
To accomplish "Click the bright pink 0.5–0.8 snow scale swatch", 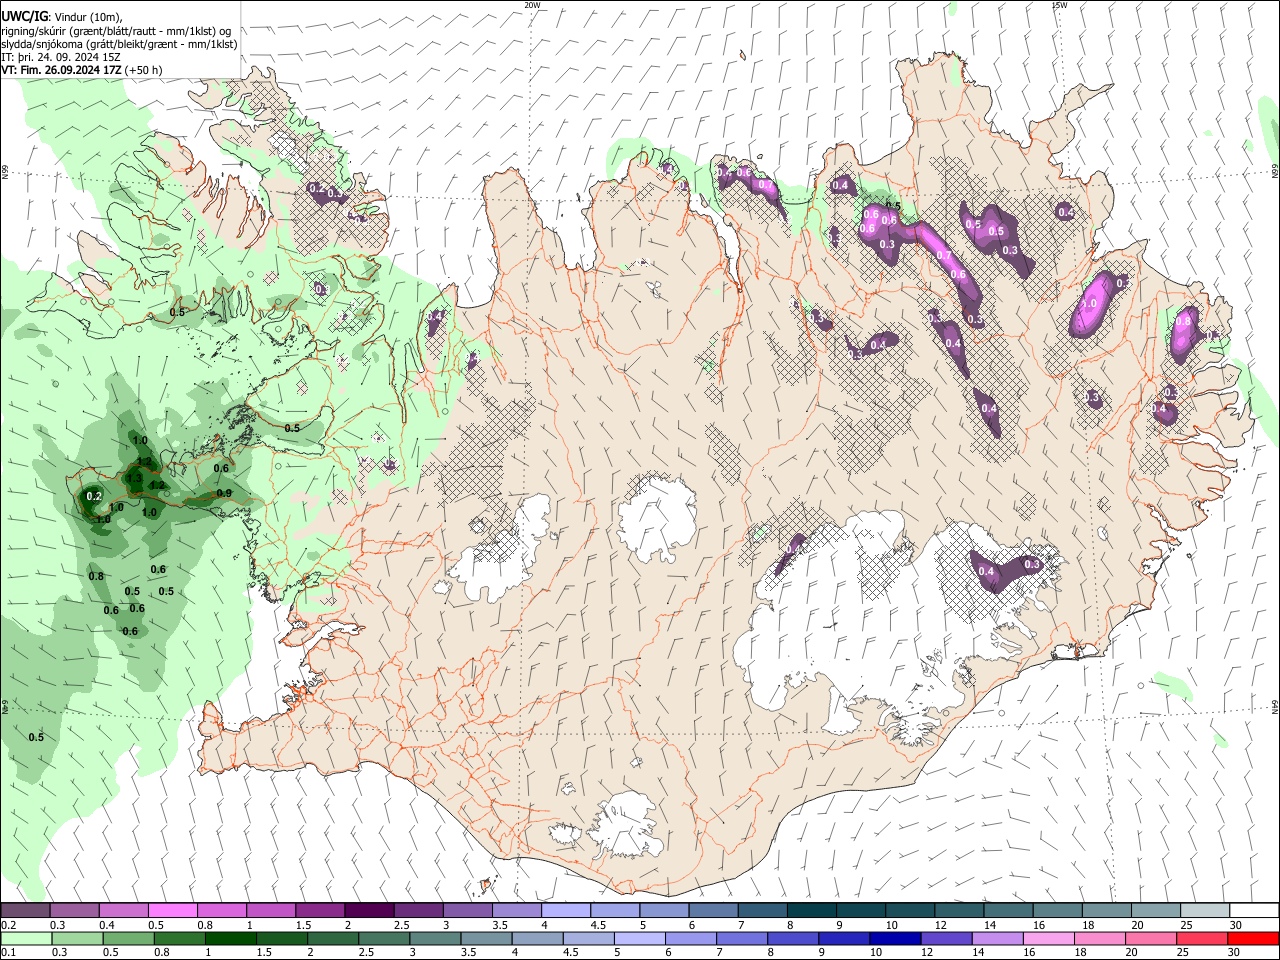I will click(x=172, y=910).
